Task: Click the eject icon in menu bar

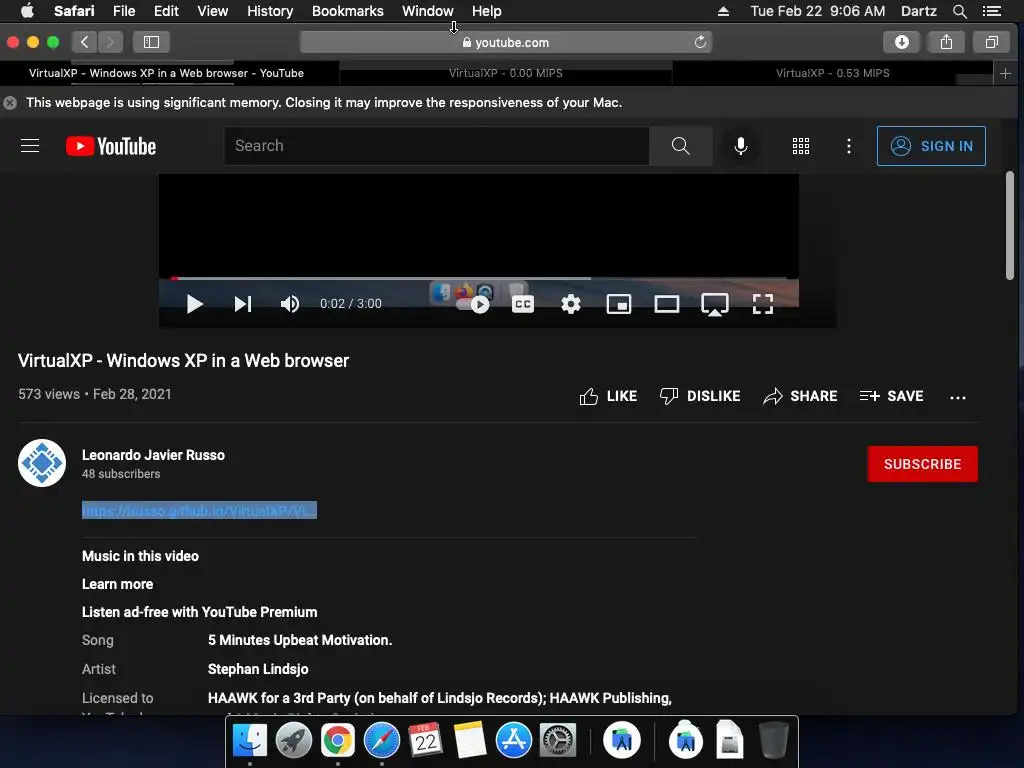Action: click(723, 11)
